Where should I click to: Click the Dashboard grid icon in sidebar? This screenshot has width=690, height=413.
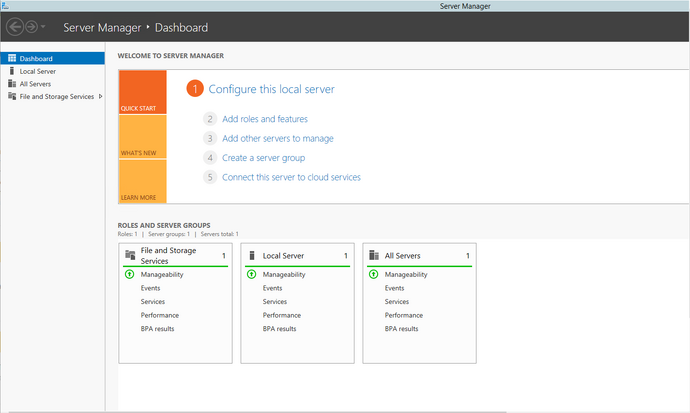point(12,58)
